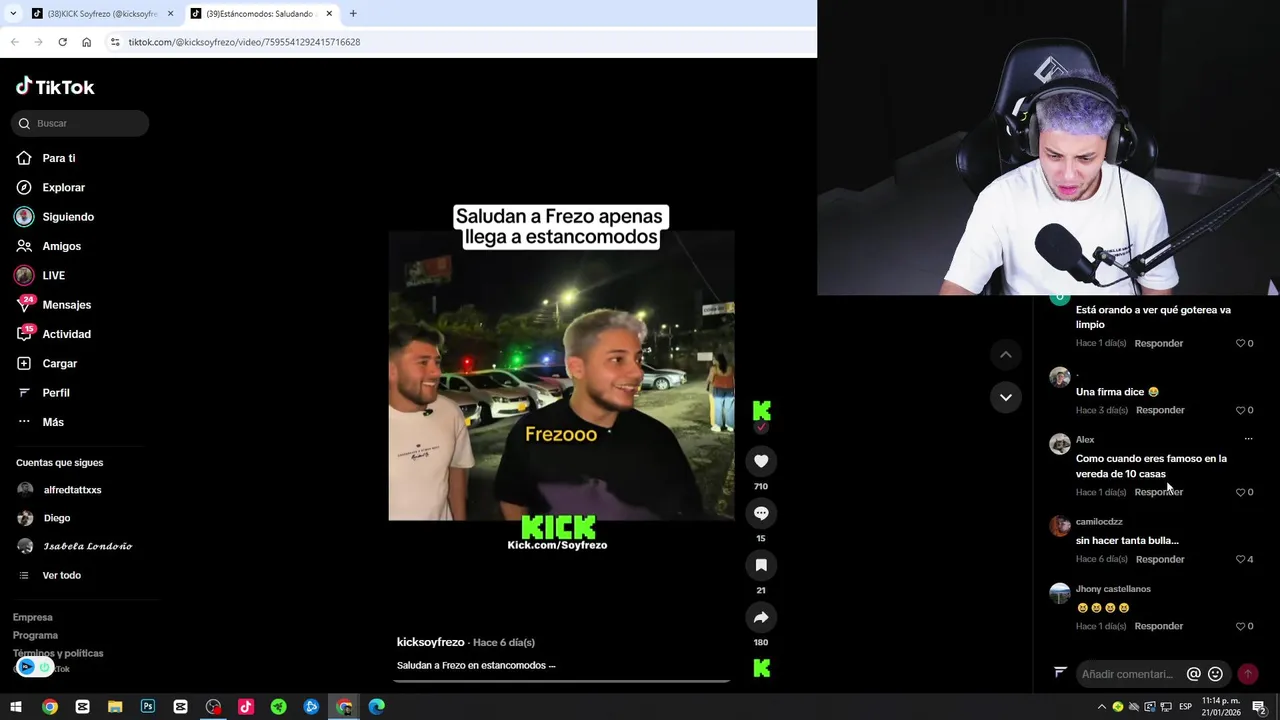Screen dimensions: 1280x720
Task: Open the Kick creator avatar above like button
Action: 761,411
